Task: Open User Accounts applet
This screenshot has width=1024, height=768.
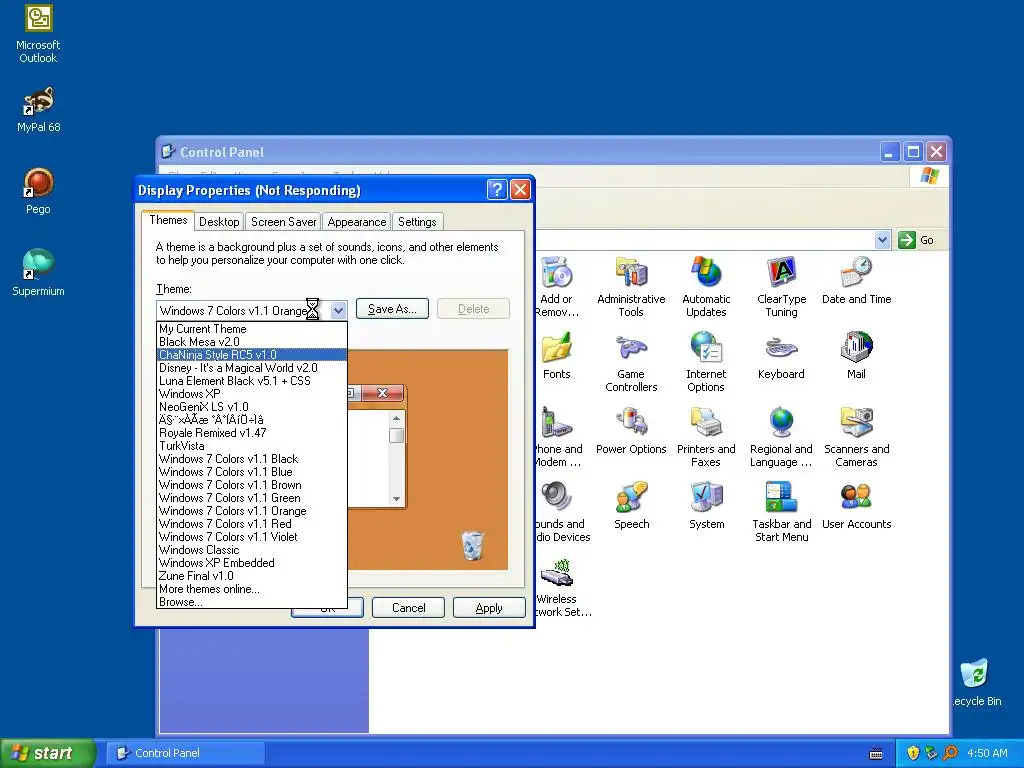Action: pos(856,506)
